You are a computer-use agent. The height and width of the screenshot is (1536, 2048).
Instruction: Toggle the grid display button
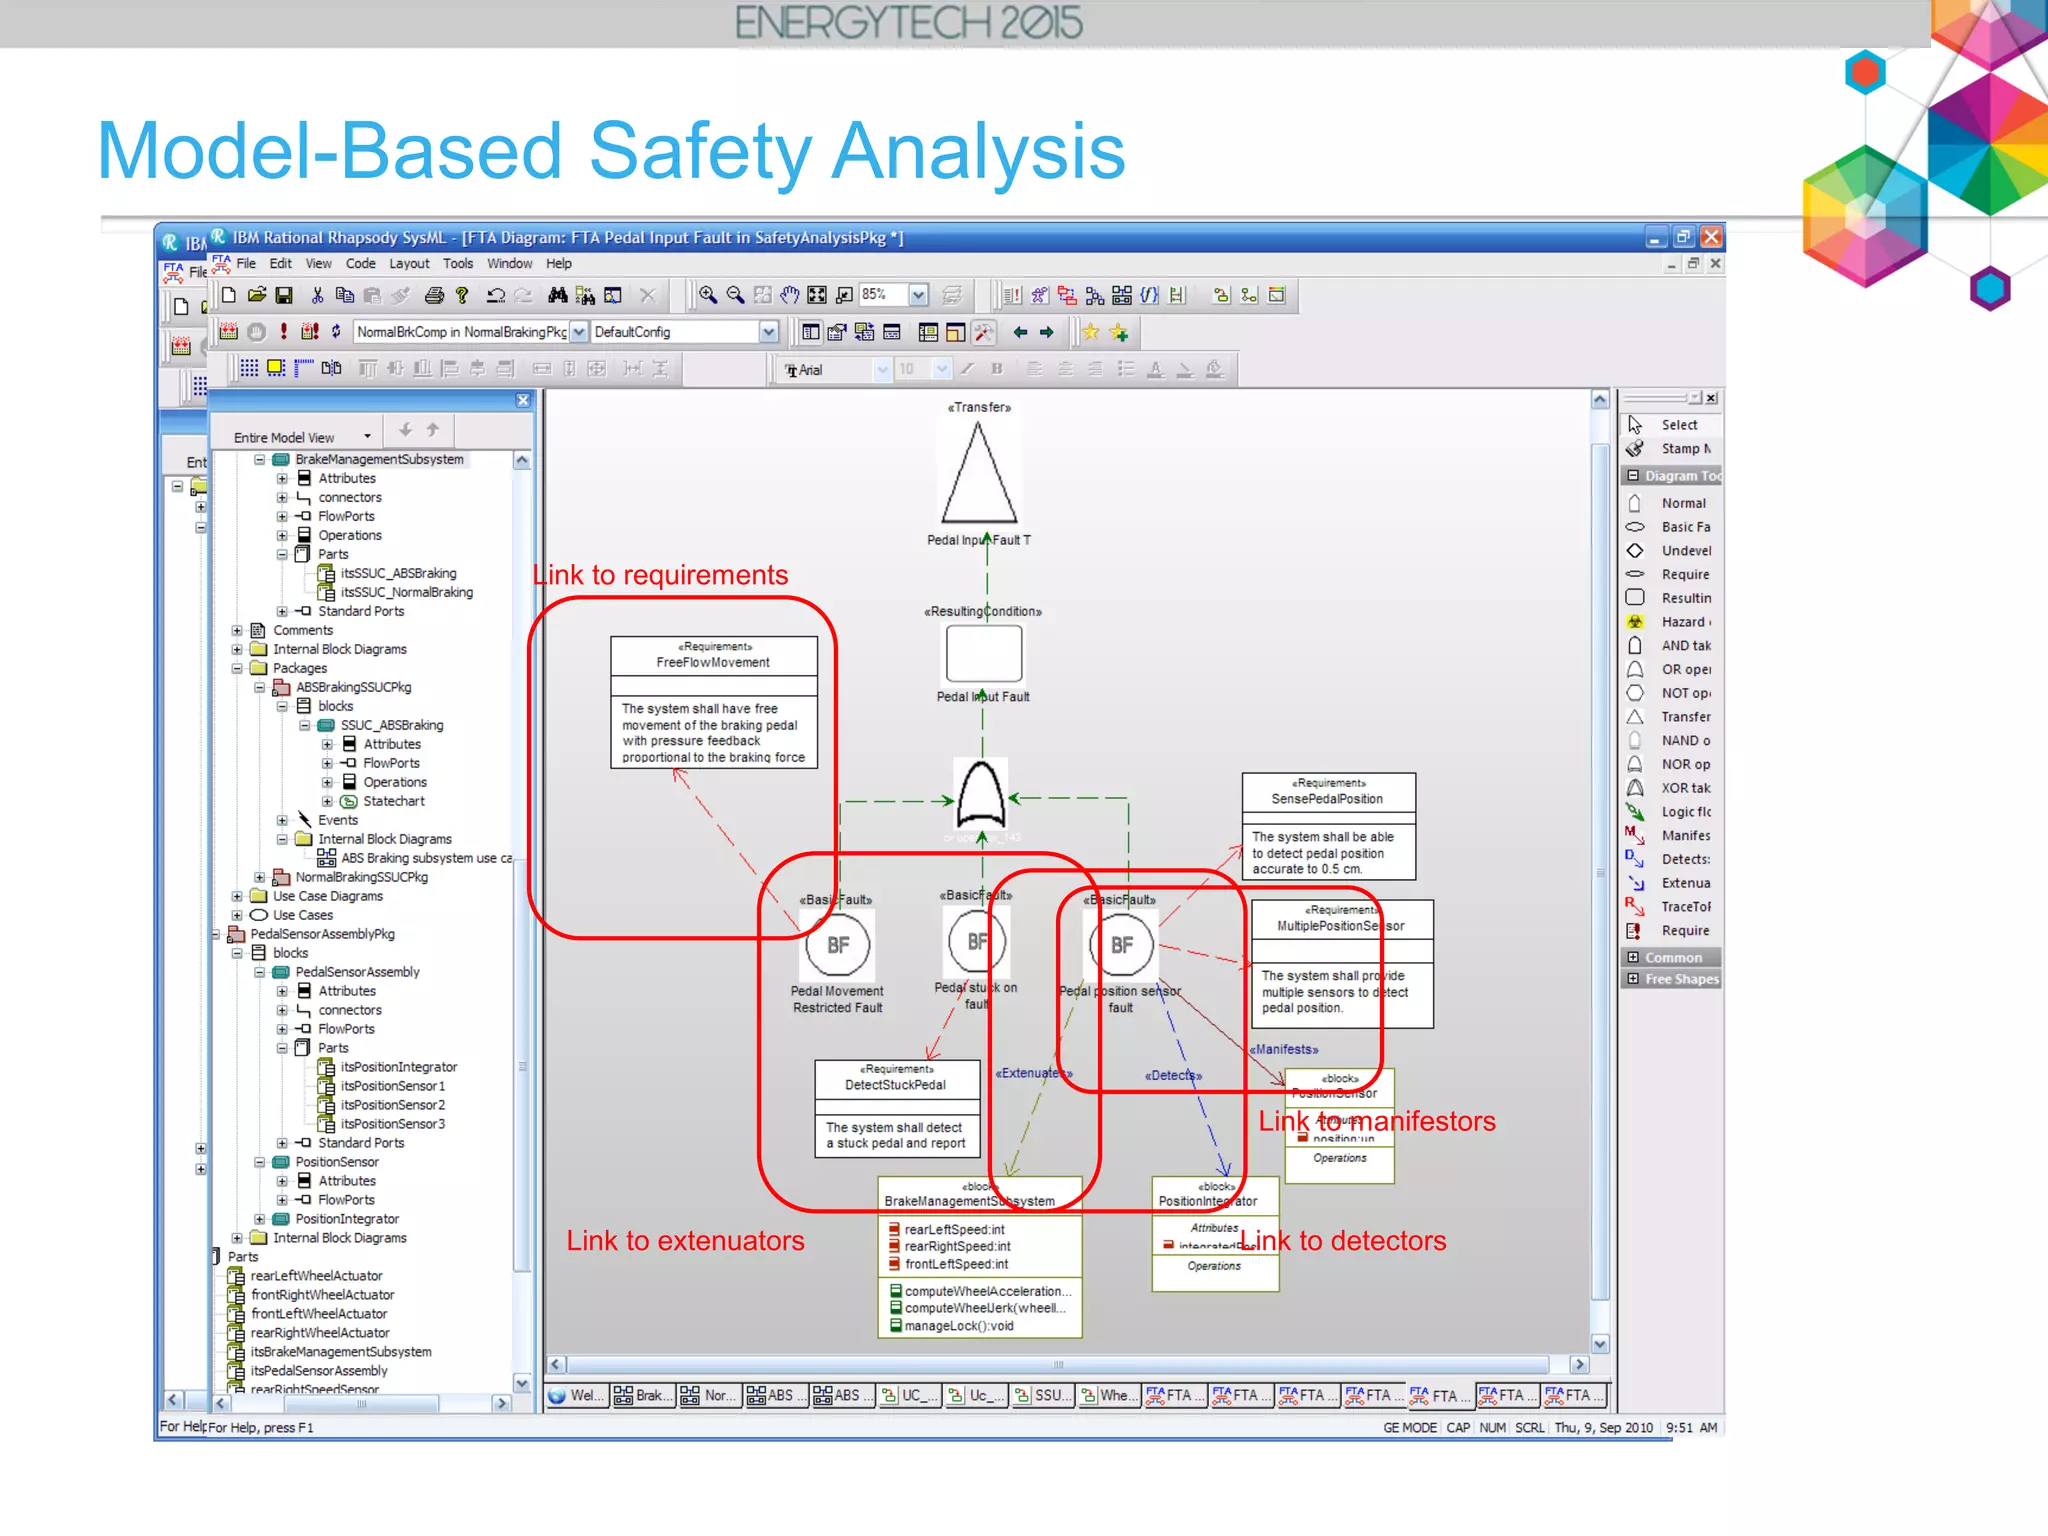(249, 369)
